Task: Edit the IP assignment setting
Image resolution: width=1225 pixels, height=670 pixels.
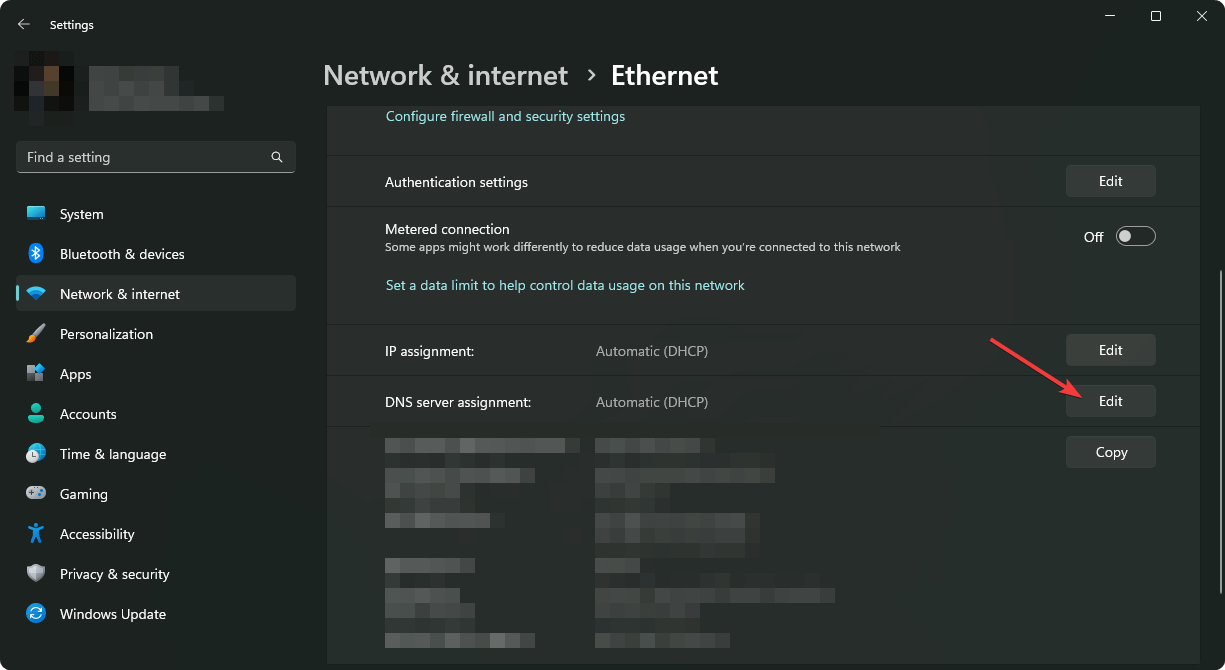Action: [1111, 350]
